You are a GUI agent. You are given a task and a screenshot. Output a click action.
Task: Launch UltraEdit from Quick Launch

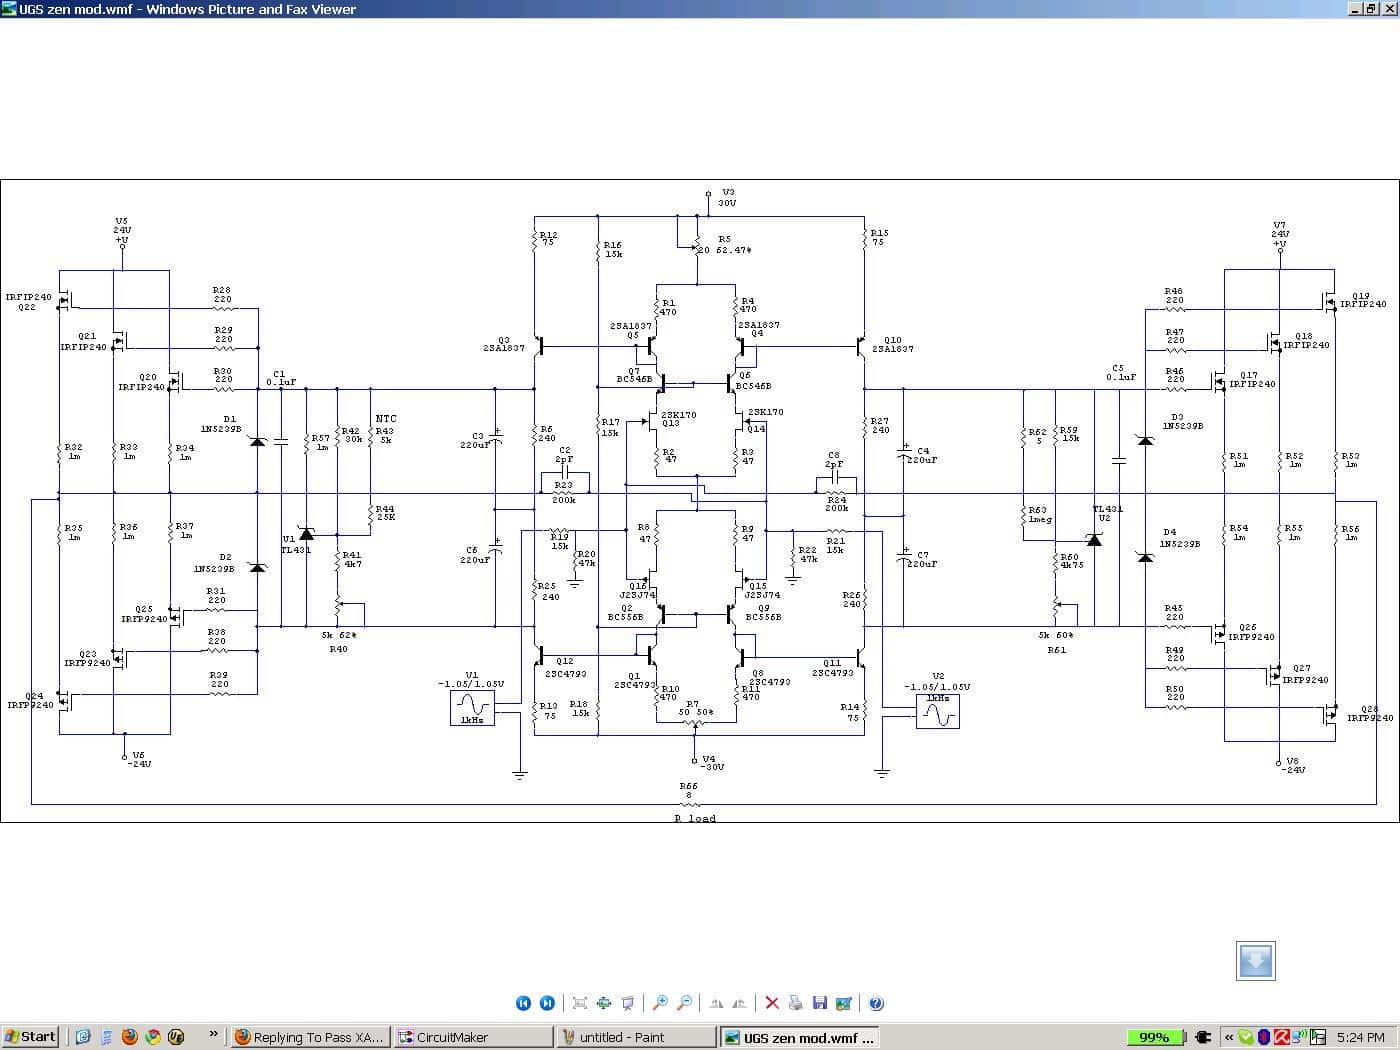(x=176, y=1037)
